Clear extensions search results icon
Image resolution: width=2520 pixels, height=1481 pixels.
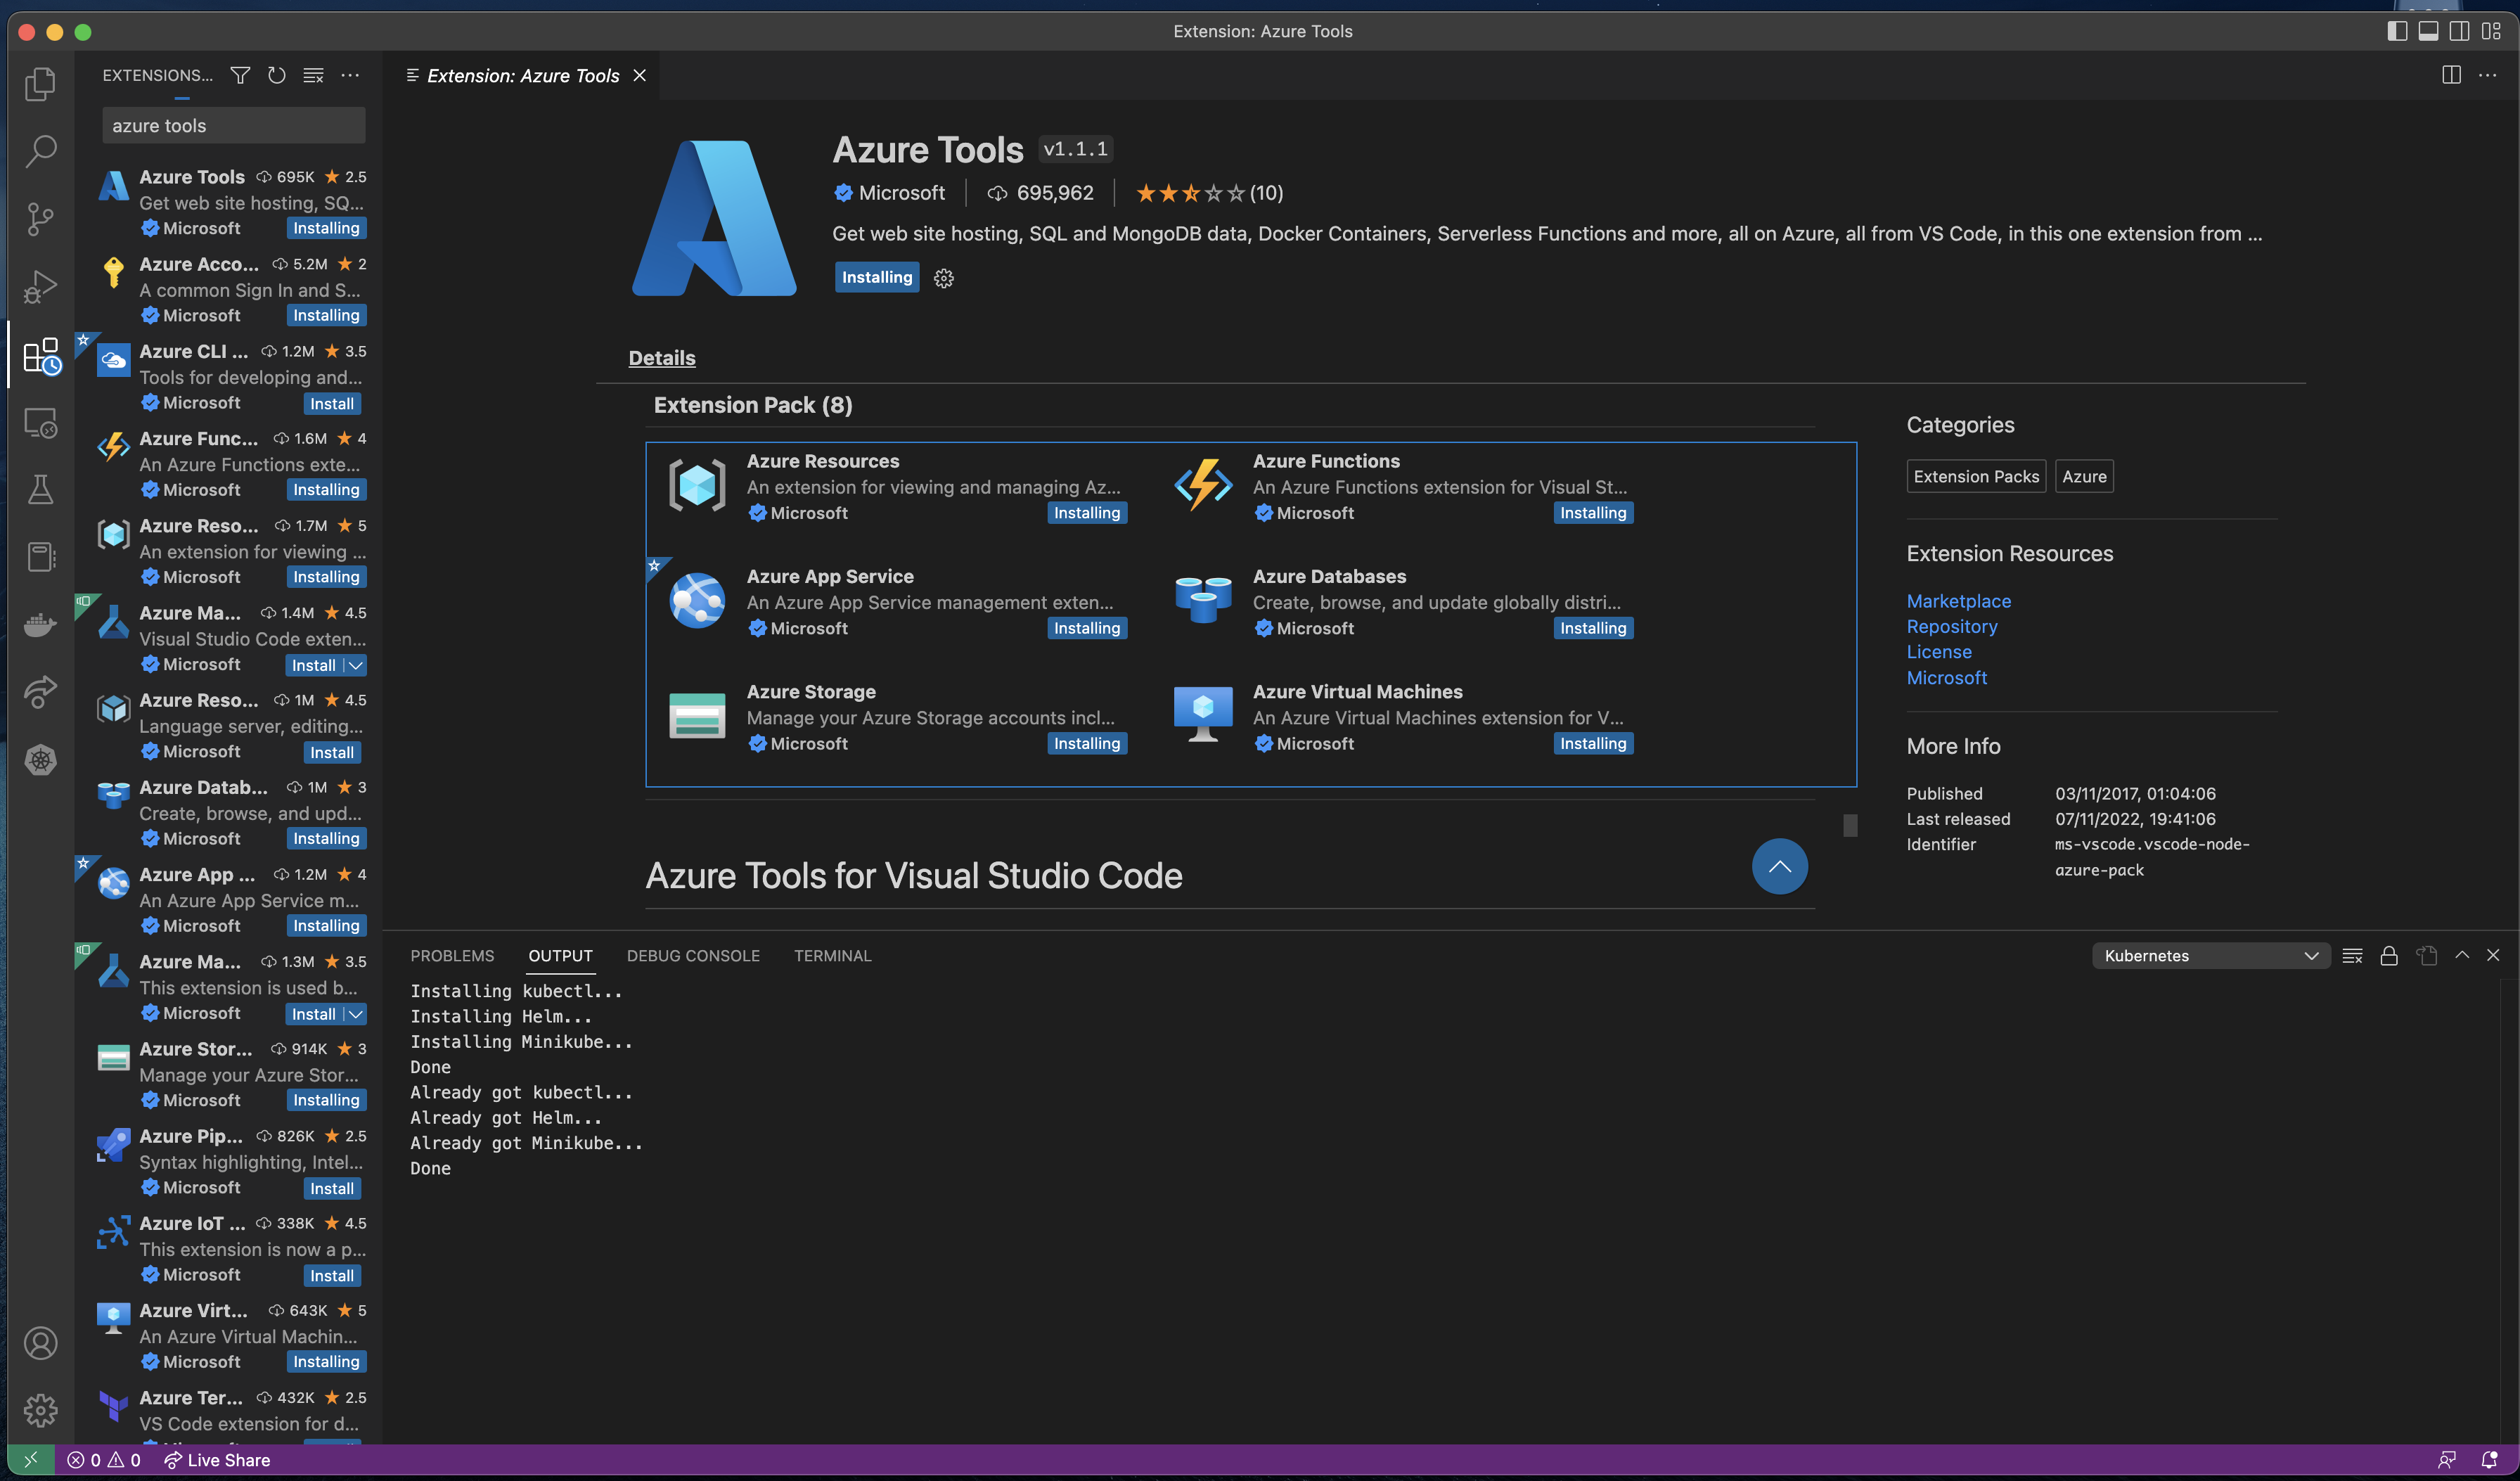click(313, 75)
